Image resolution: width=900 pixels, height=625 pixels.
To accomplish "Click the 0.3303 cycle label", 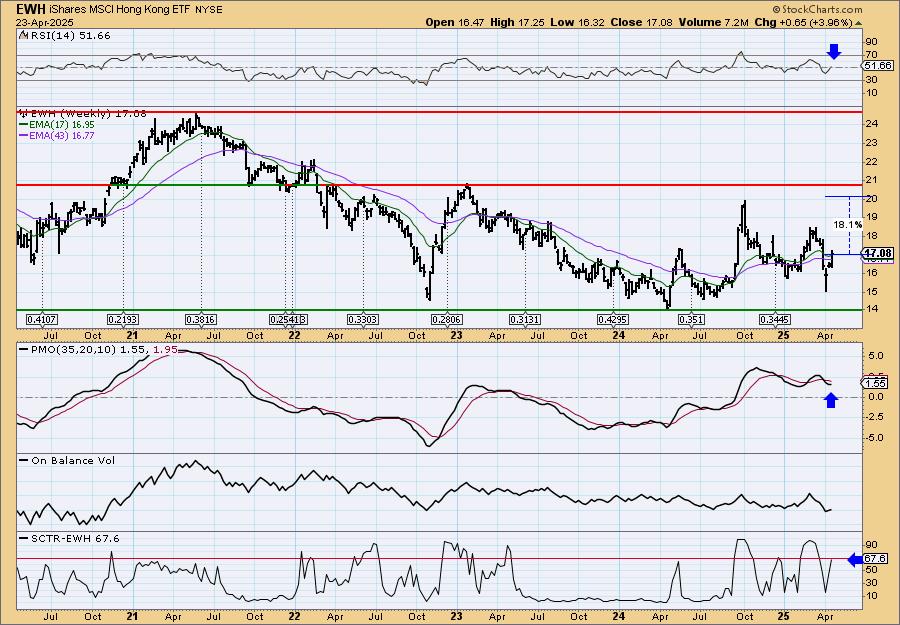I will (363, 320).
